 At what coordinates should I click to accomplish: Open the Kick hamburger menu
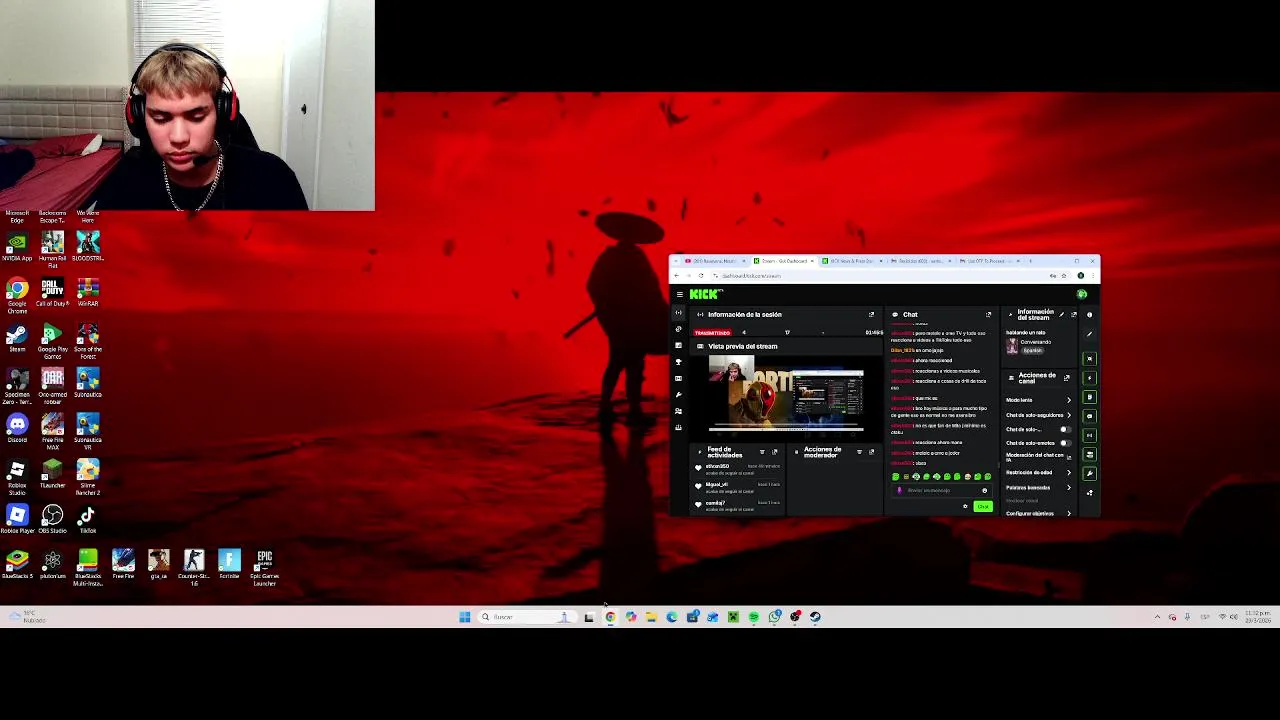[x=680, y=294]
